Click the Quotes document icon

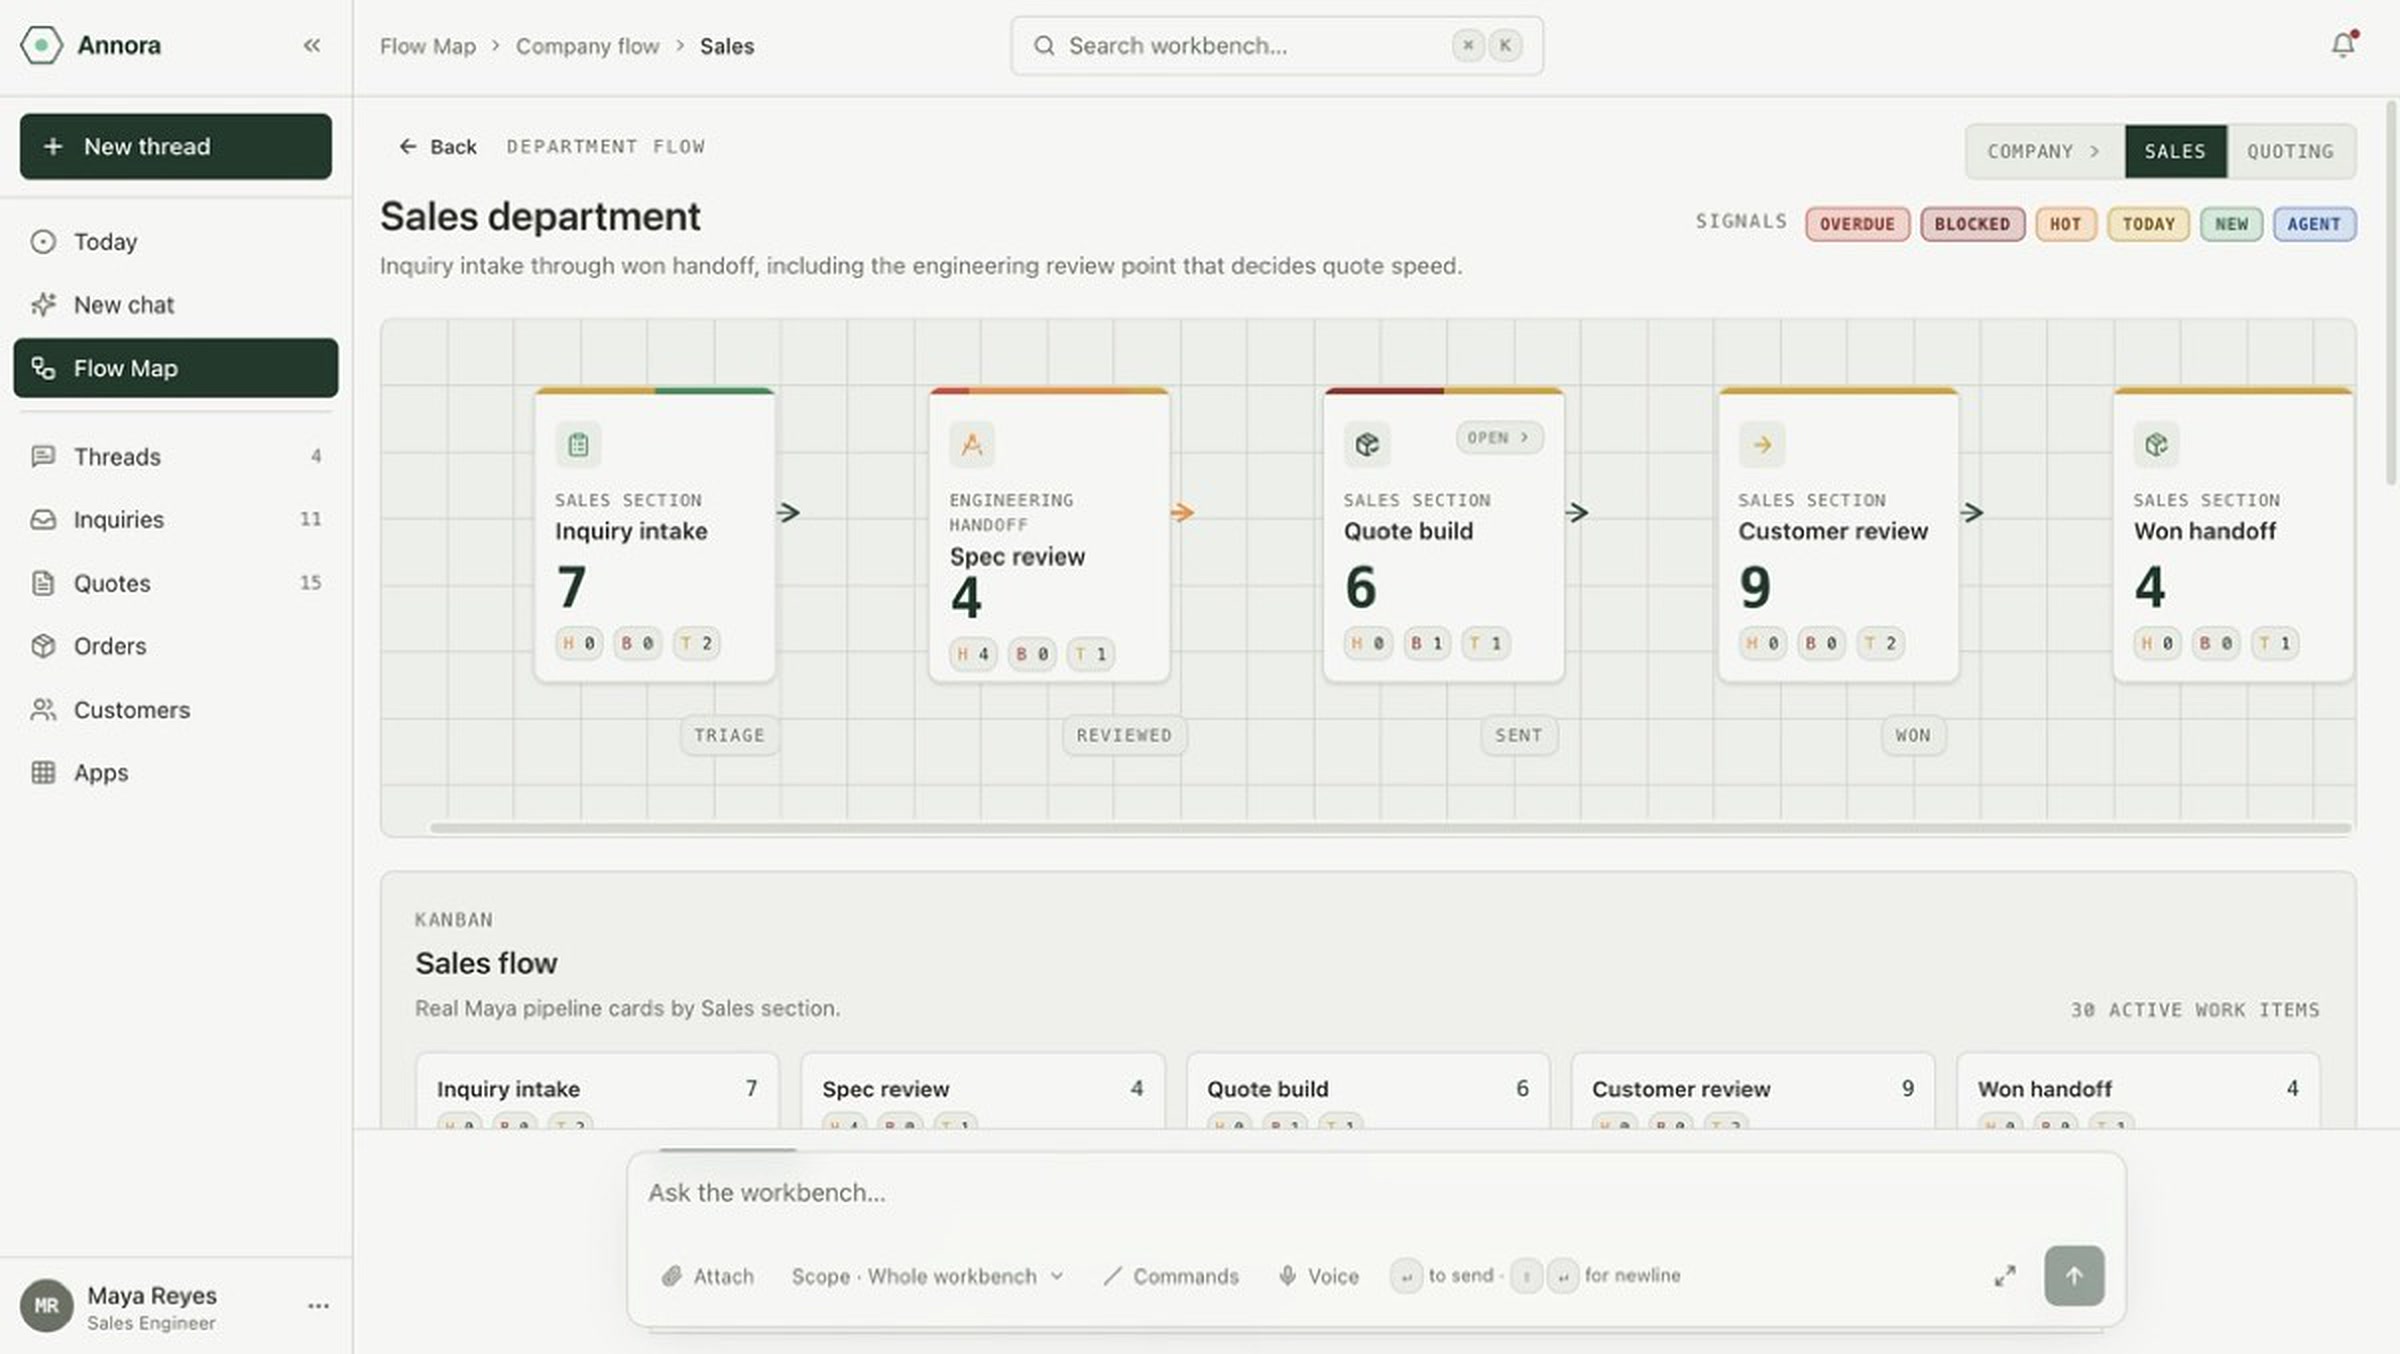coord(43,583)
